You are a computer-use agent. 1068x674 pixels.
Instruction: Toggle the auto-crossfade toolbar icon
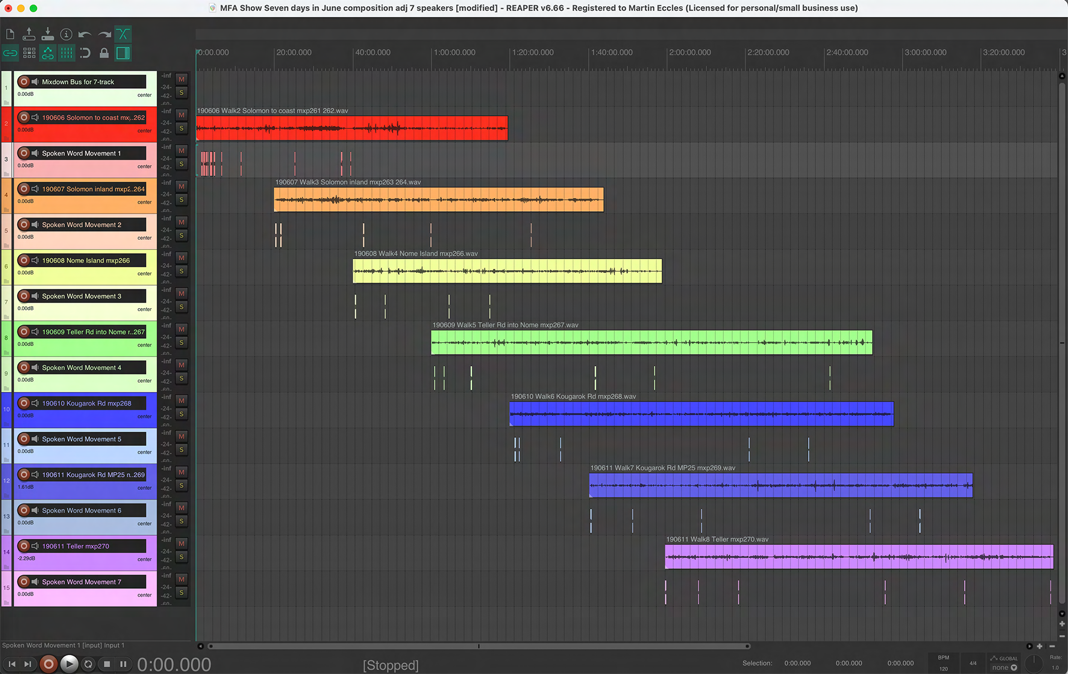click(123, 34)
